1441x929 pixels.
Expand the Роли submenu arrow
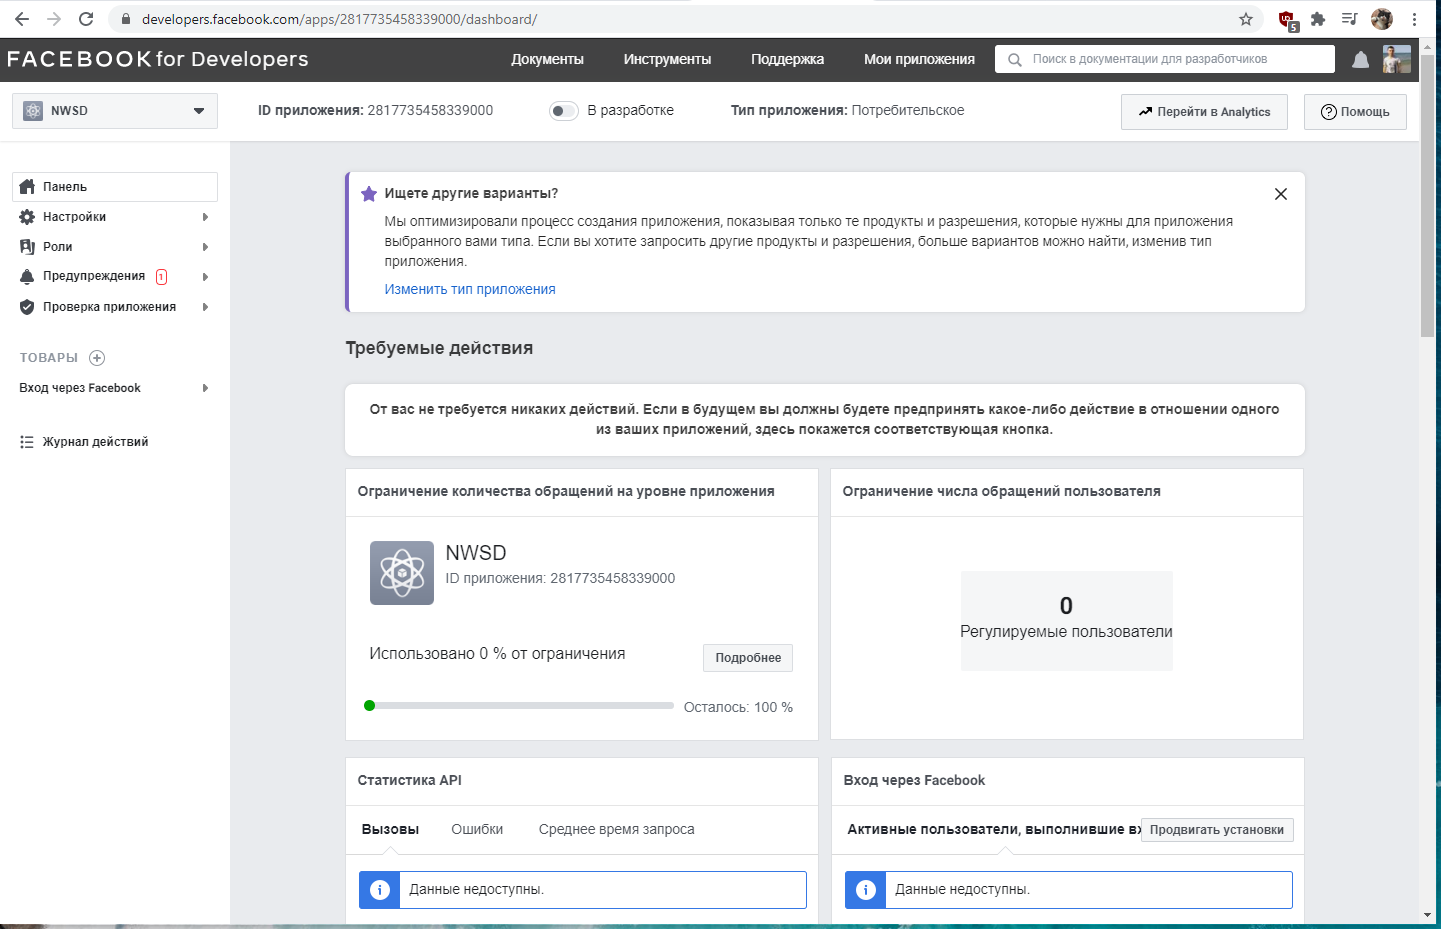[x=205, y=247]
